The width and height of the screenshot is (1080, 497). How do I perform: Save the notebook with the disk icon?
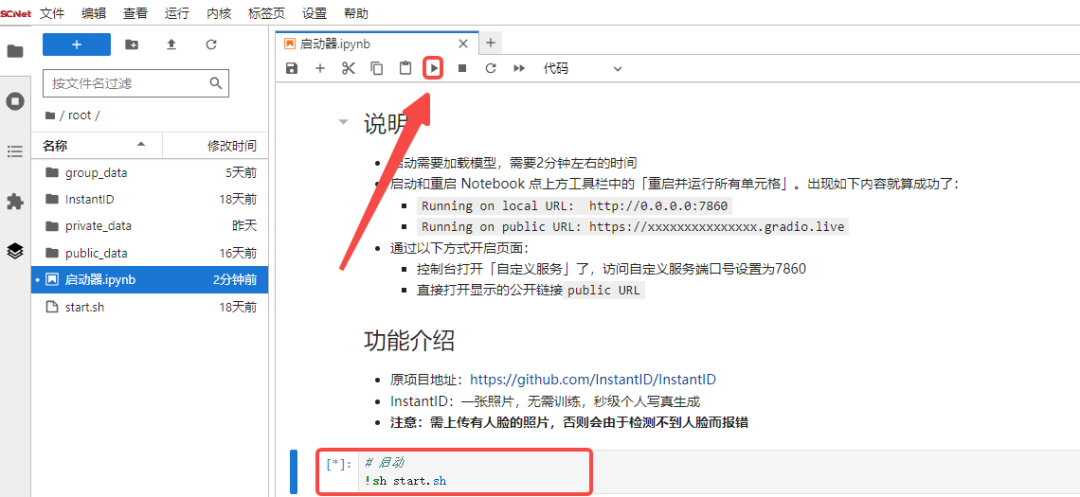(x=292, y=68)
